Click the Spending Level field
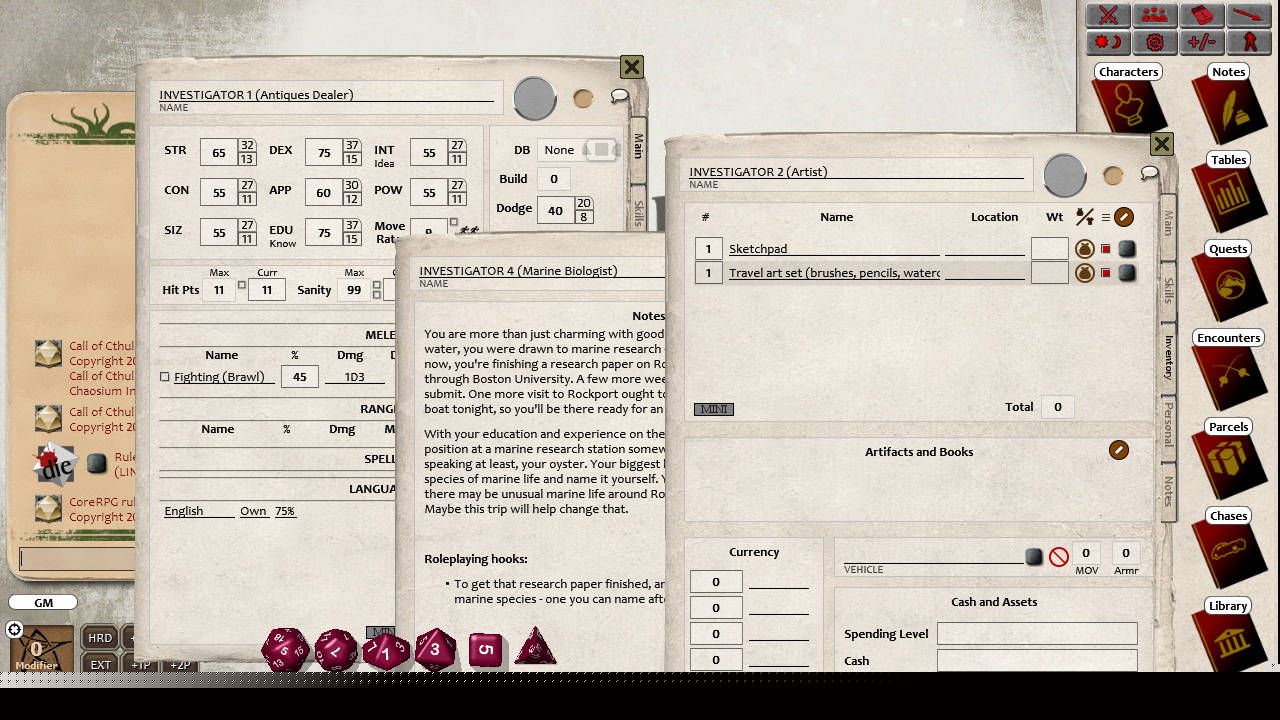Screen dimensions: 1280x720 point(1037,633)
